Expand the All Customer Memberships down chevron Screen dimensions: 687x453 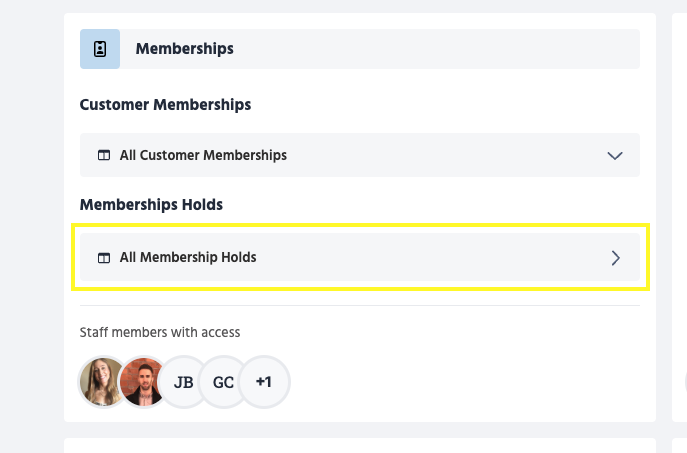[x=615, y=156]
